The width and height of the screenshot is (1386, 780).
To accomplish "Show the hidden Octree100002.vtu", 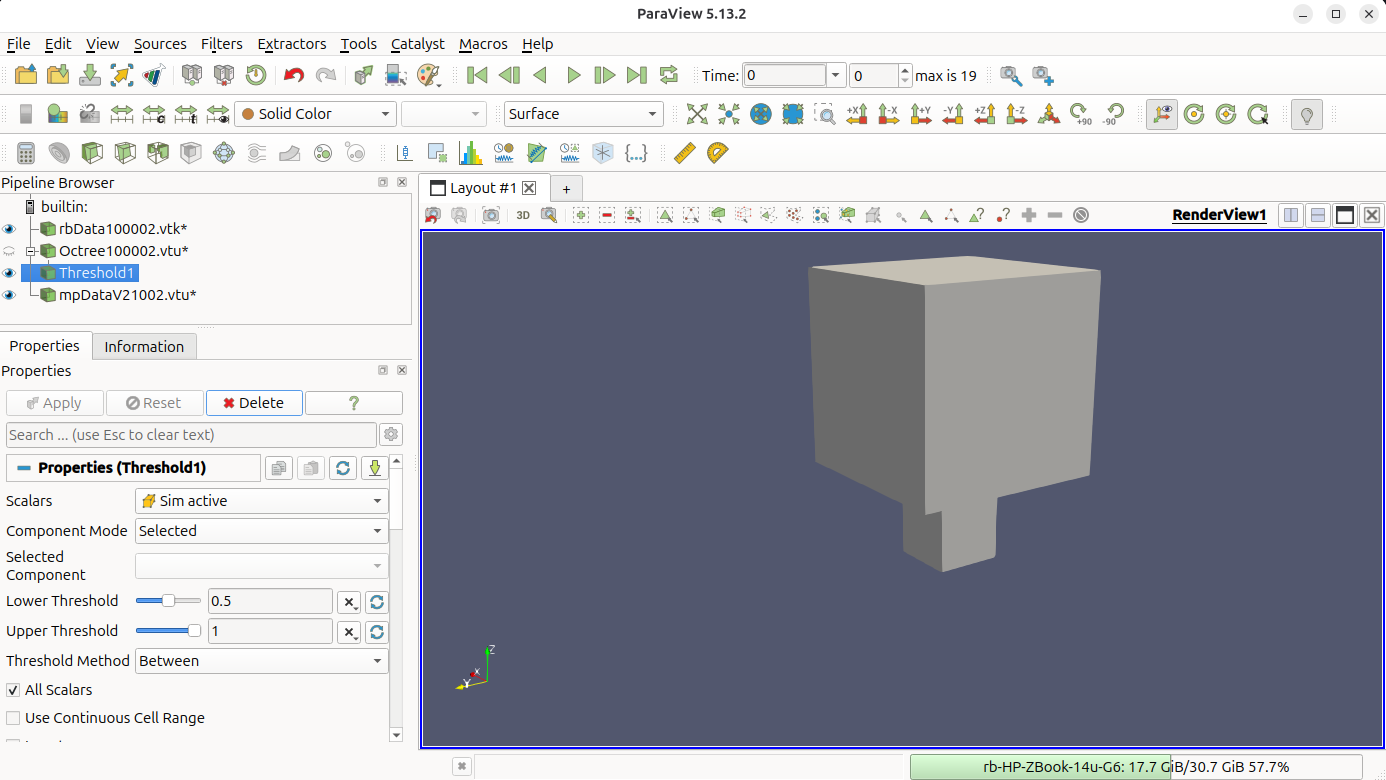I will pyautogui.click(x=10, y=251).
